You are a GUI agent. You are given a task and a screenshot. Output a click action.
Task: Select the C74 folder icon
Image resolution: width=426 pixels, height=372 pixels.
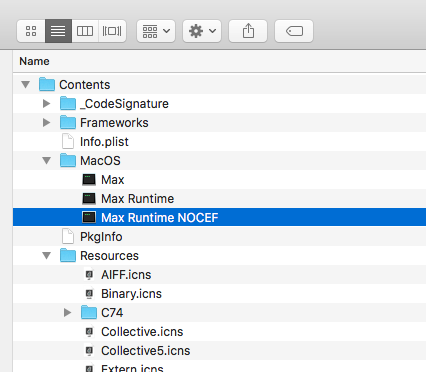[x=89, y=312]
